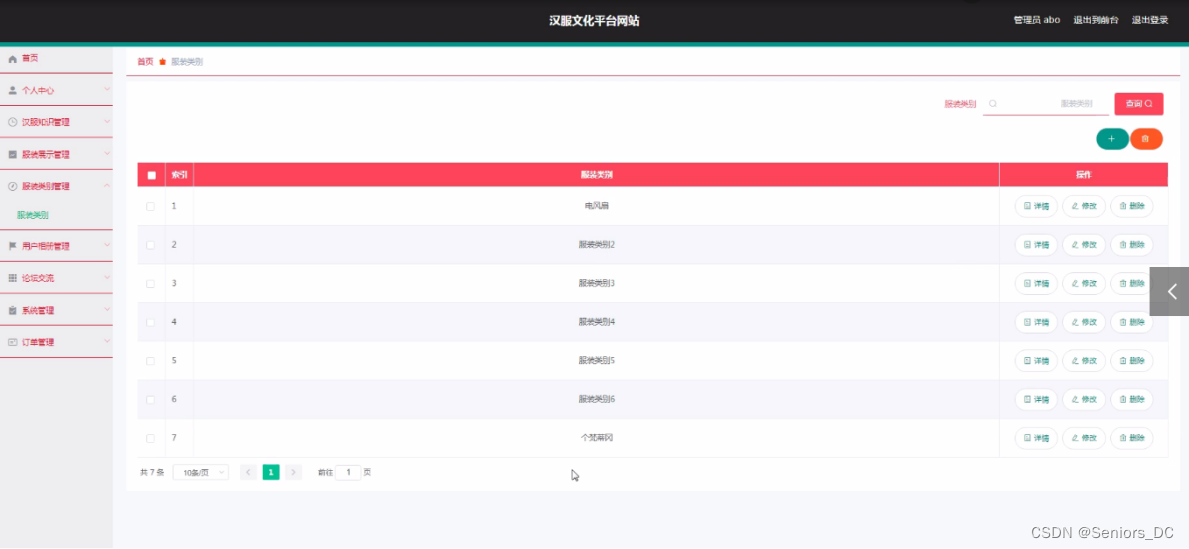Image resolution: width=1189 pixels, height=549 pixels.
Task: Click 修改 for the 服装类别6 row
Action: point(1084,400)
